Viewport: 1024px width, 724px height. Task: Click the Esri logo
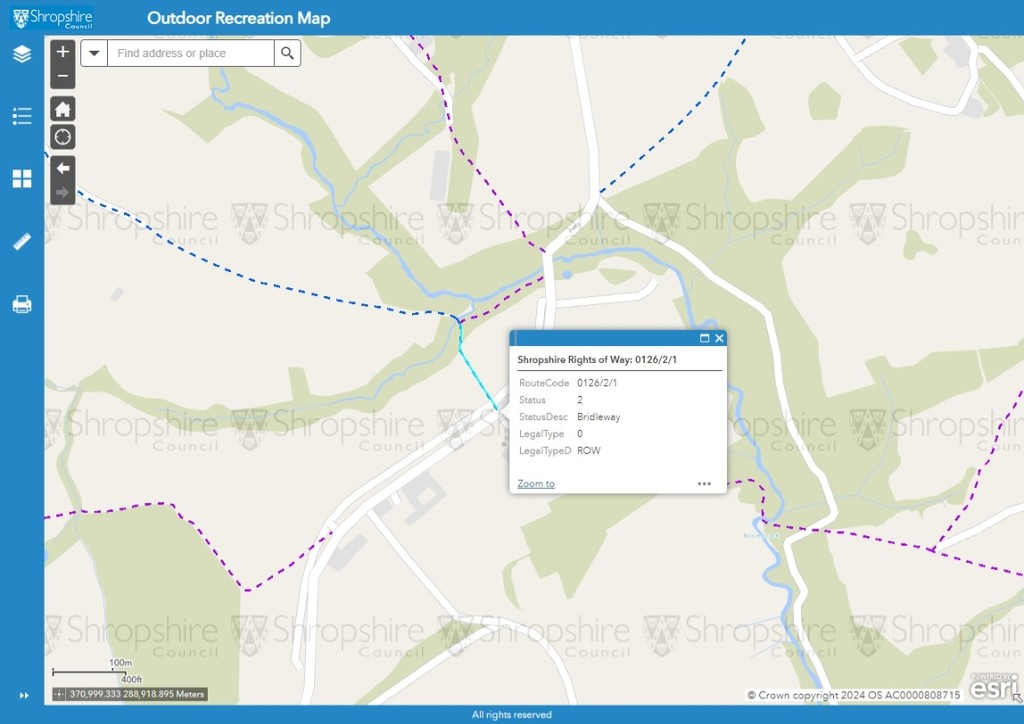pyautogui.click(x=993, y=687)
